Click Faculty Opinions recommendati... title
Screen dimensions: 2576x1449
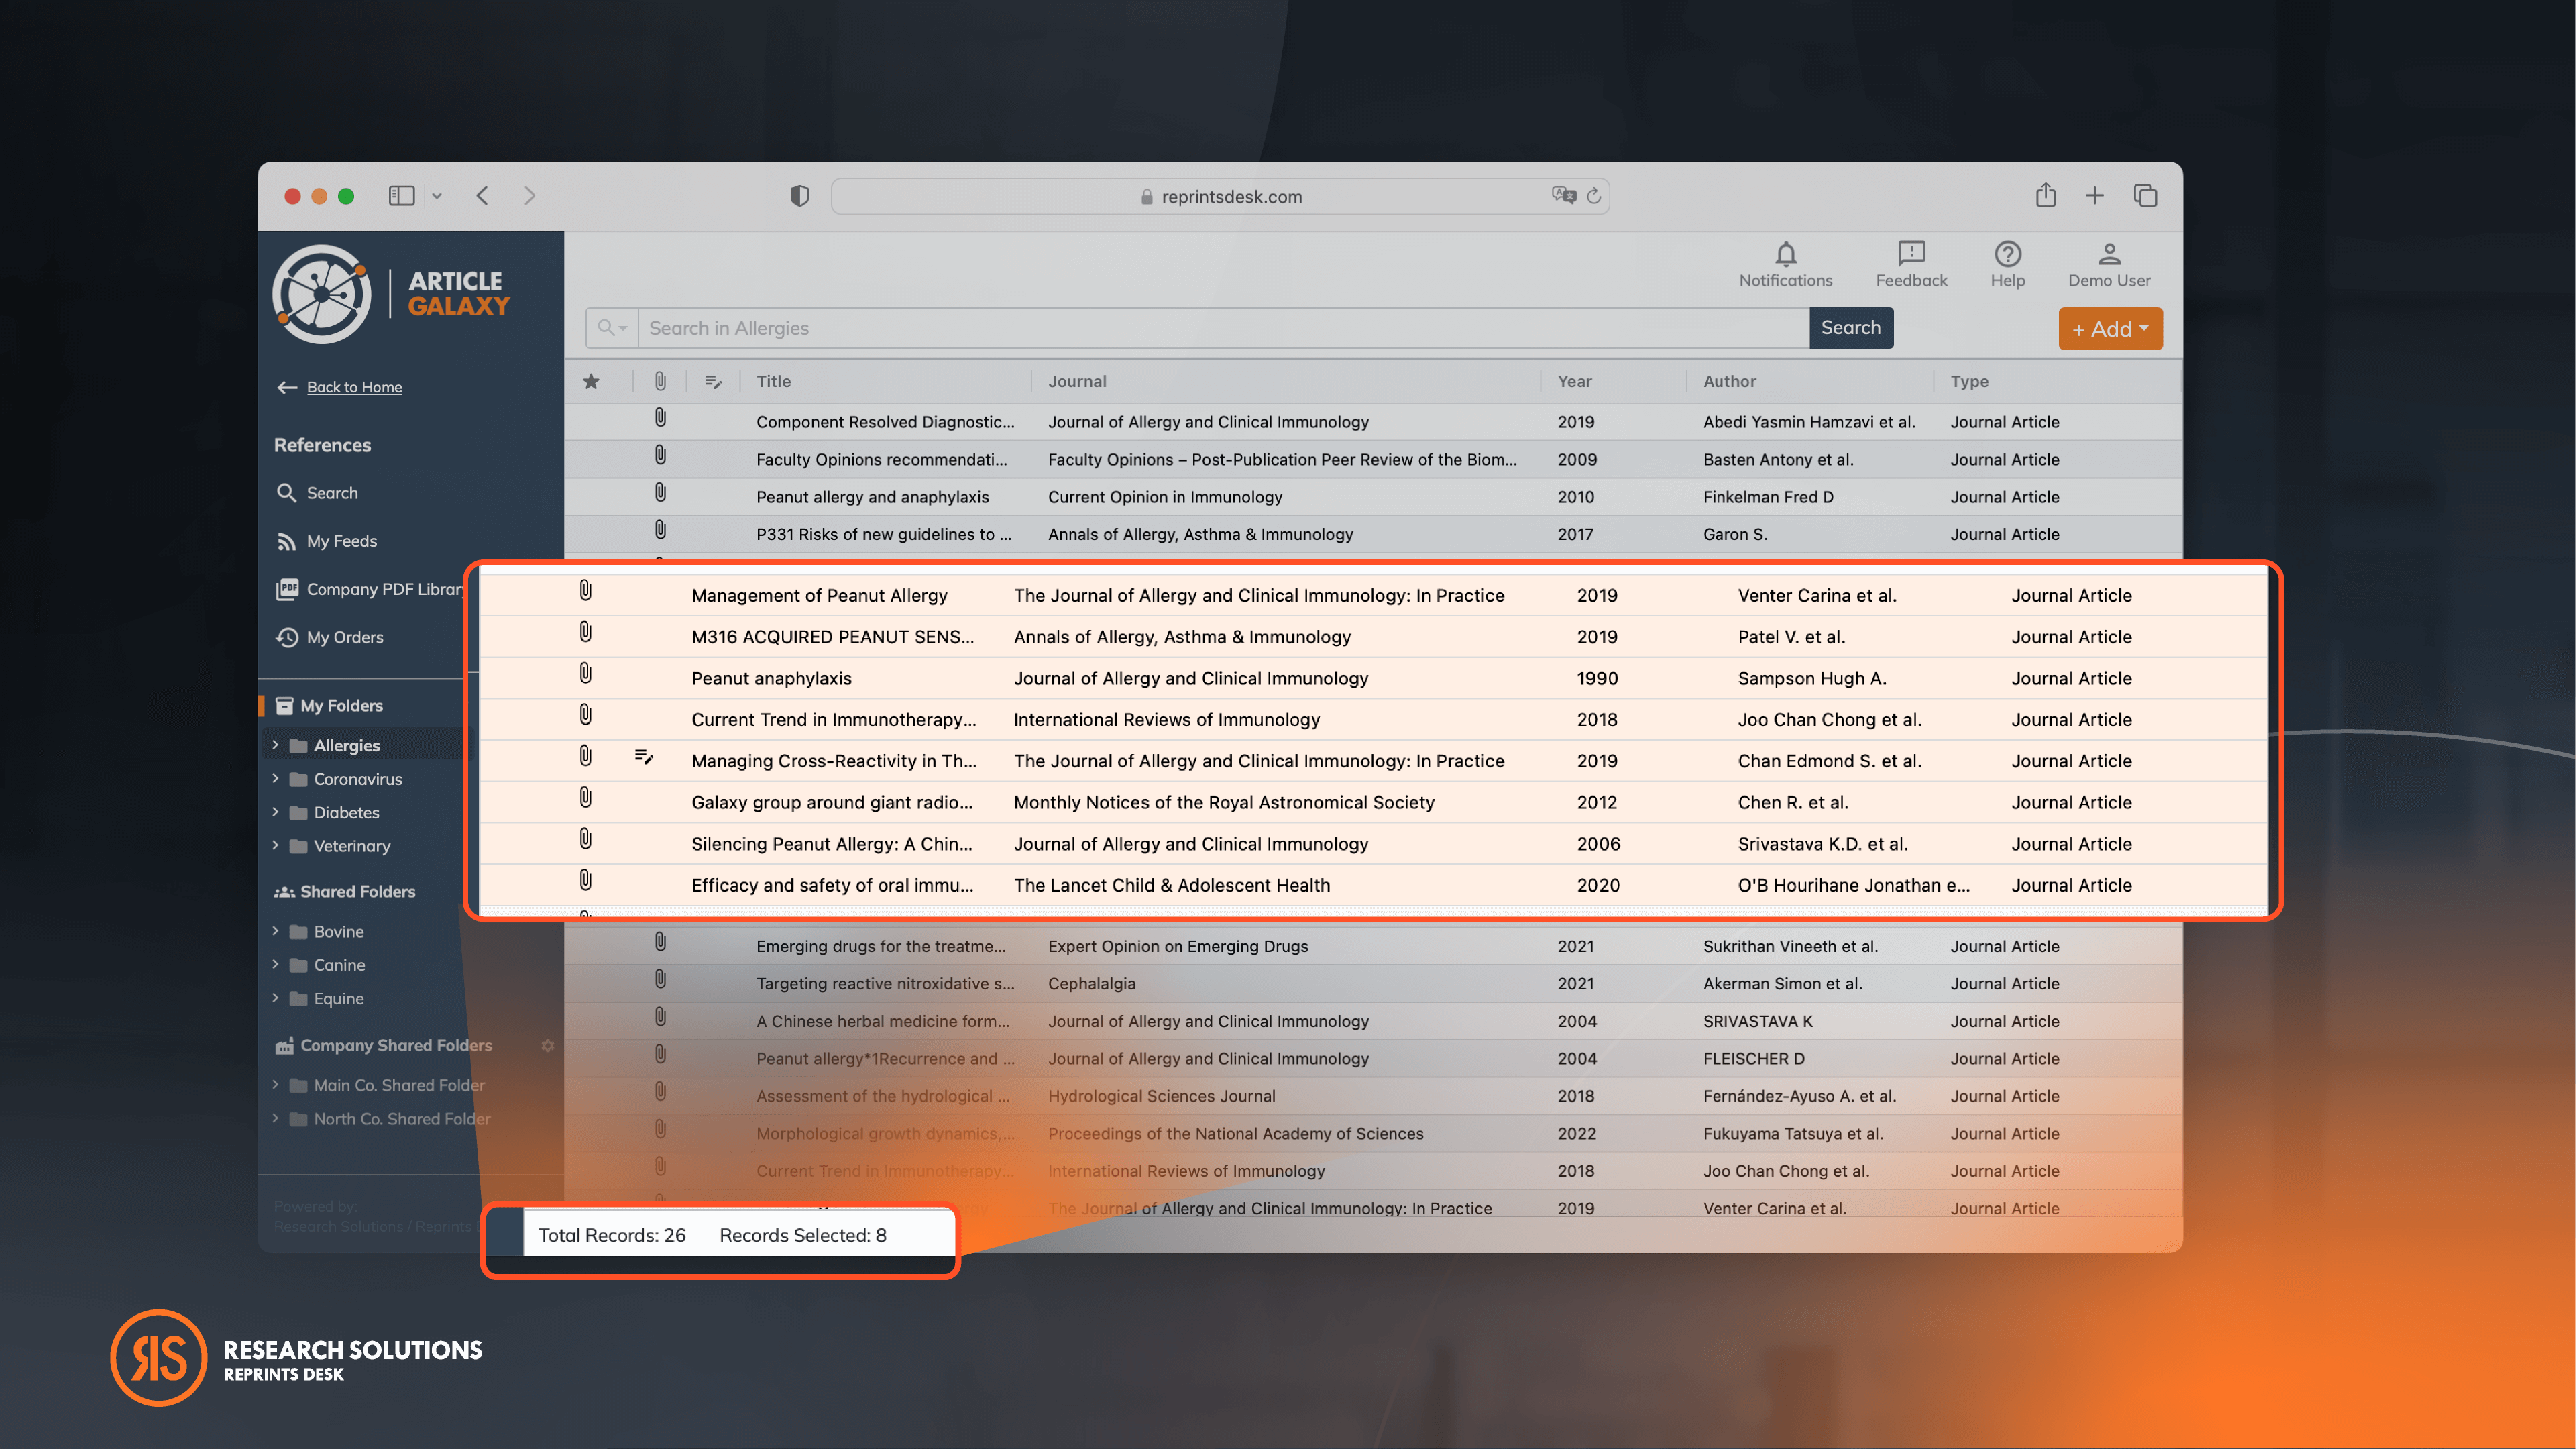point(881,459)
